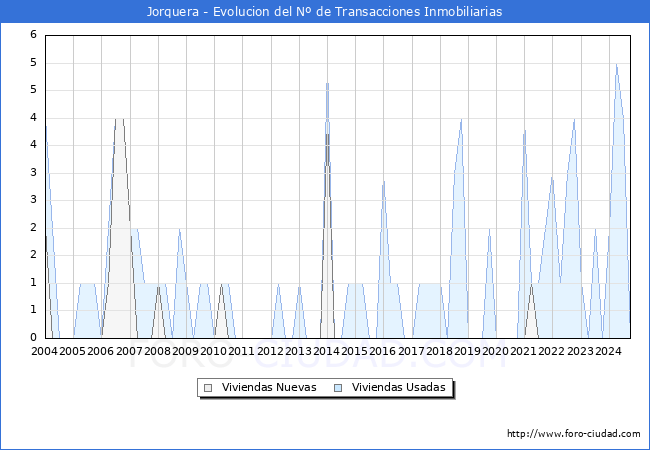Click the 2014 used-homes peak

(327, 83)
